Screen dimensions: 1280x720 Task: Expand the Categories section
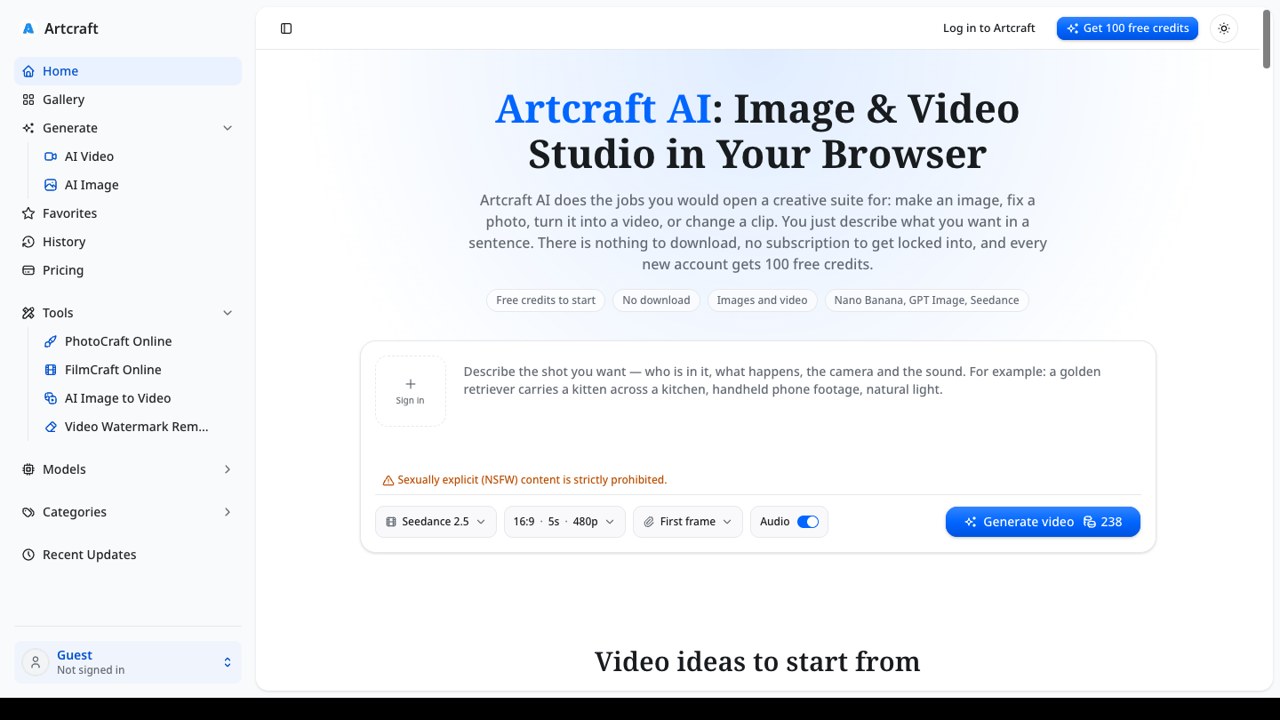coord(128,512)
